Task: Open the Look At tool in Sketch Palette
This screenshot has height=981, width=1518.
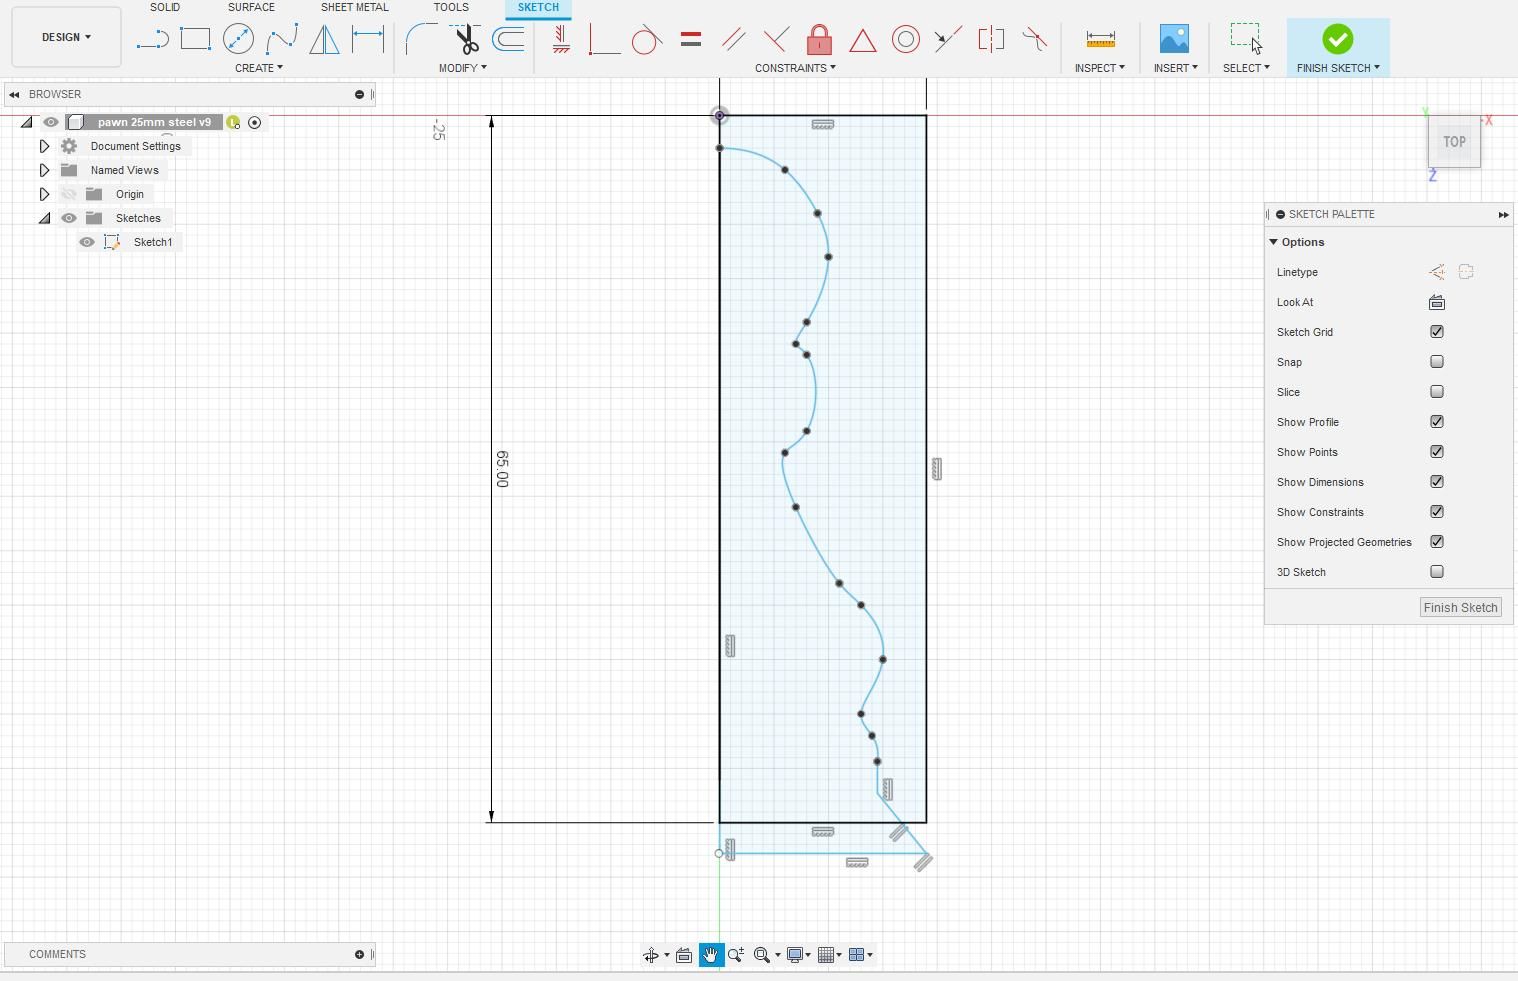Action: point(1437,302)
